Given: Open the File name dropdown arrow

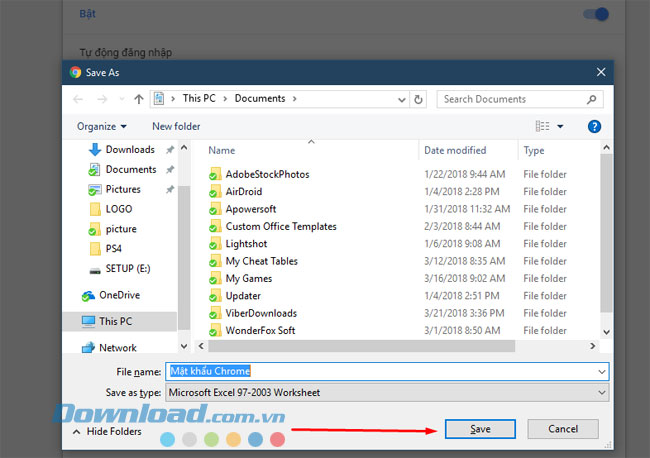Looking at the screenshot, I should tap(602, 372).
